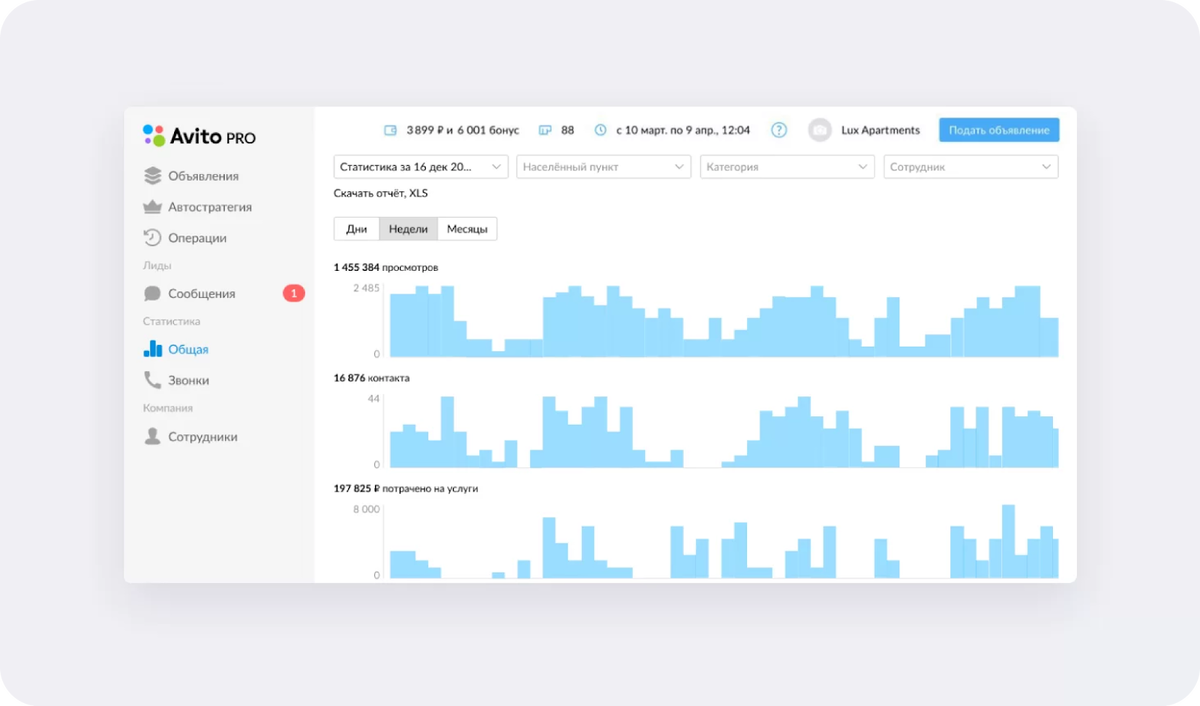
Task: Open Сообщения chat bubble icon
Action: 152,293
